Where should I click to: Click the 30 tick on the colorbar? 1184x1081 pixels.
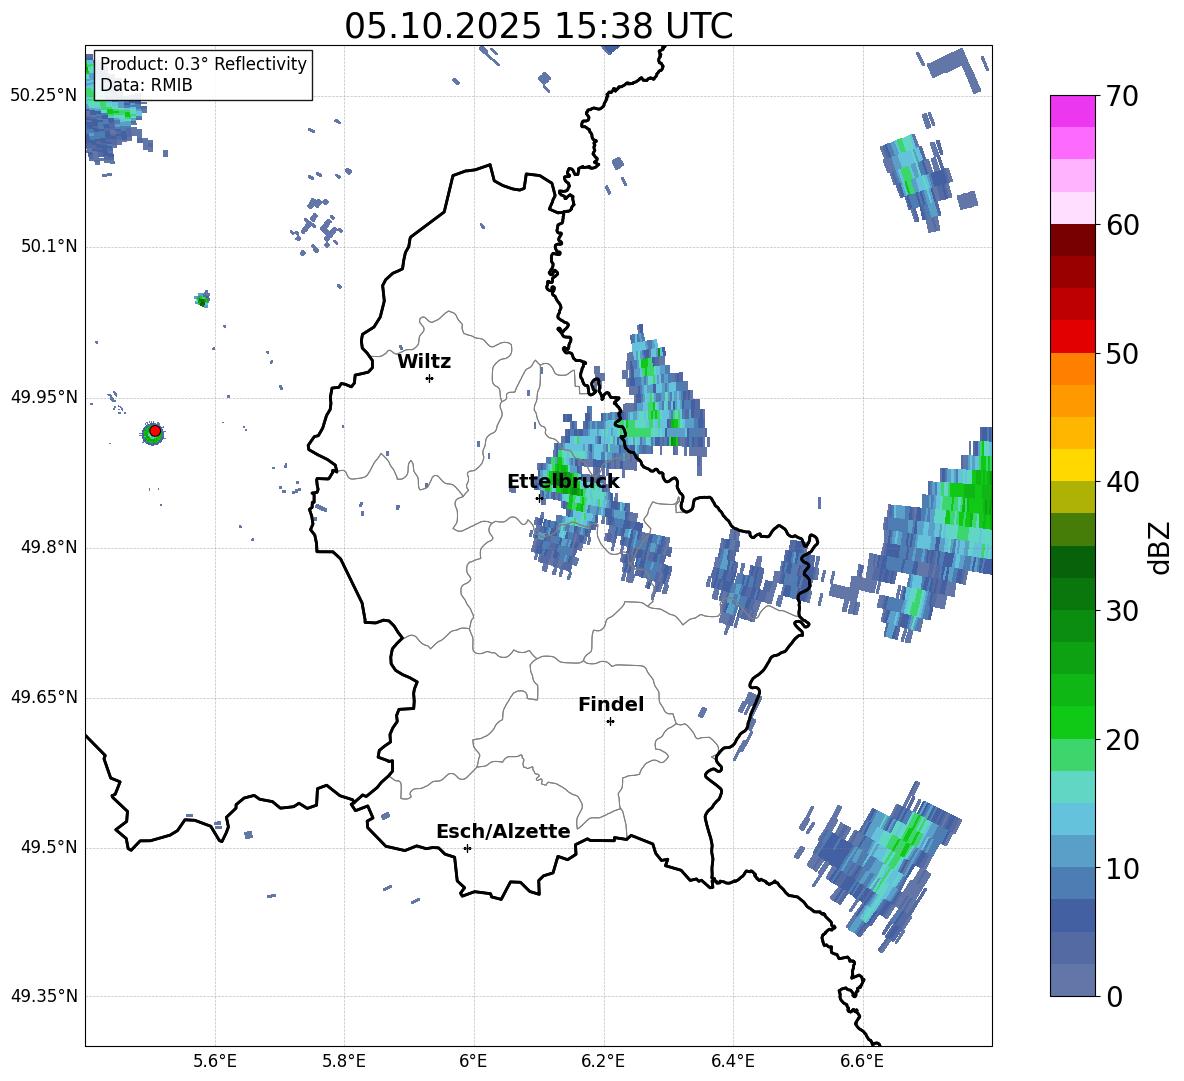[x=1121, y=611]
